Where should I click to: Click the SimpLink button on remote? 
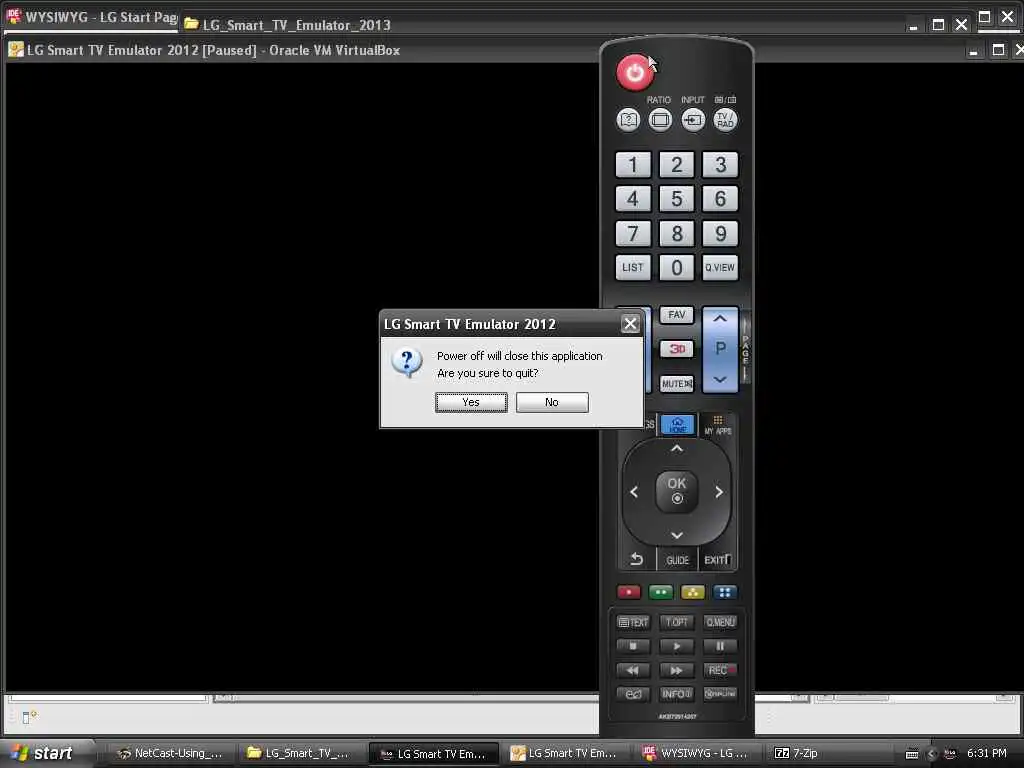pos(720,694)
